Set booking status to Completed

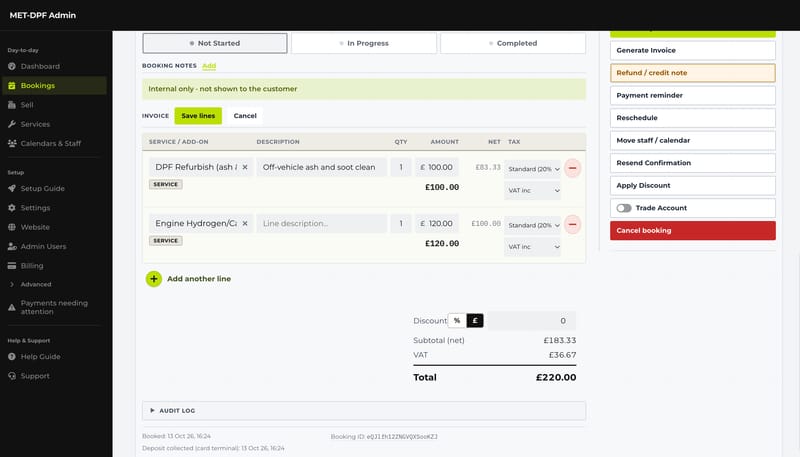513,43
